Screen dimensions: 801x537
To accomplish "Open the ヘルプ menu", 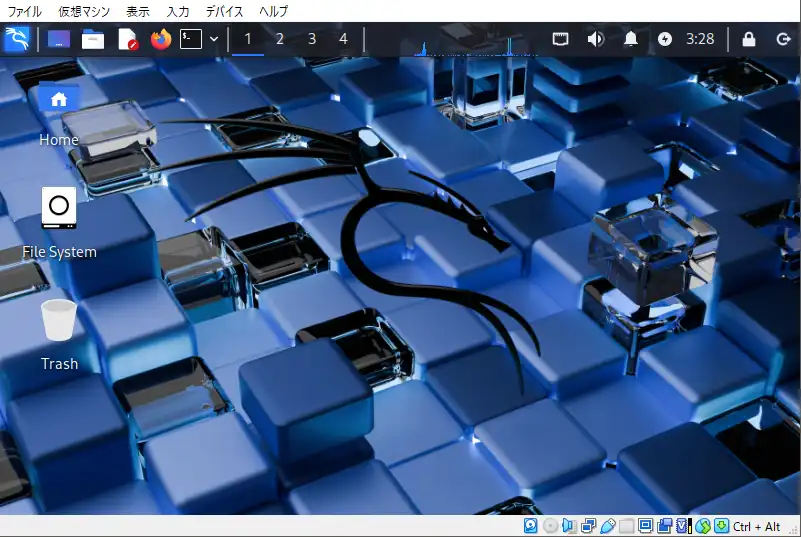I will [273, 11].
